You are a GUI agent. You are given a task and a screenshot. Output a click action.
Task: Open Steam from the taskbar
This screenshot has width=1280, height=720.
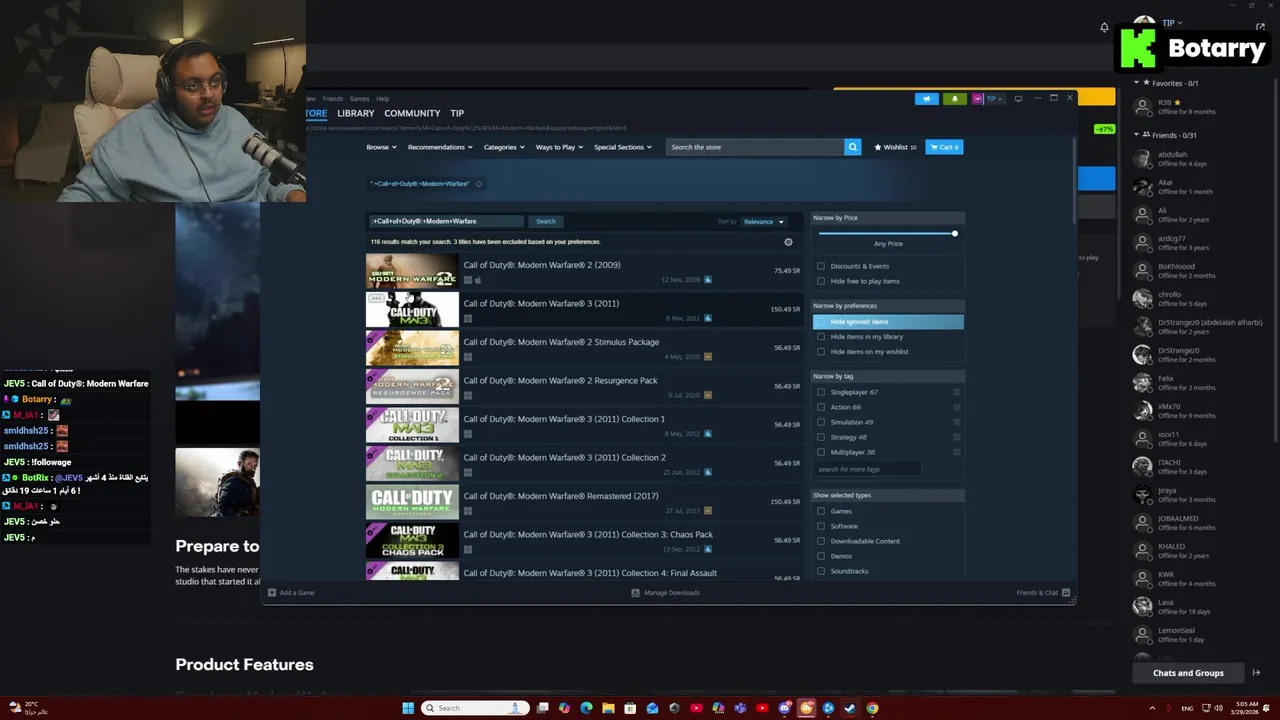pos(850,708)
